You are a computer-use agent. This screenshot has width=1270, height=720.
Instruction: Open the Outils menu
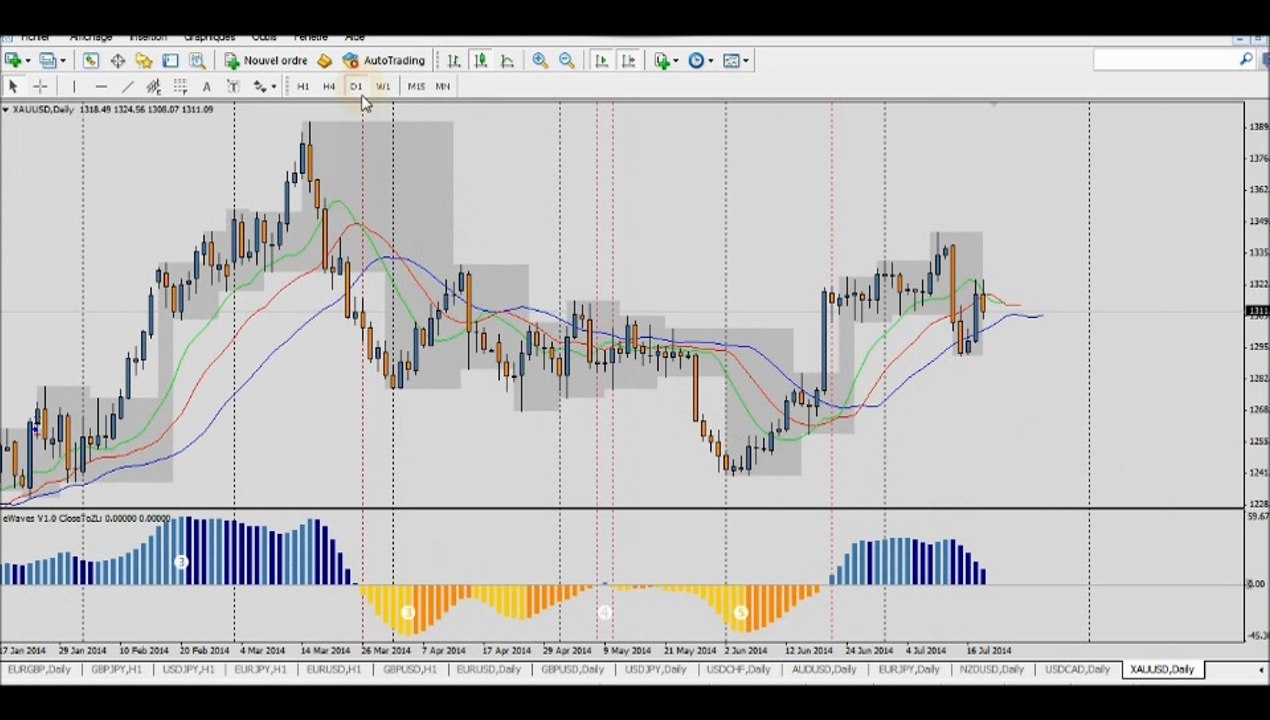[264, 38]
